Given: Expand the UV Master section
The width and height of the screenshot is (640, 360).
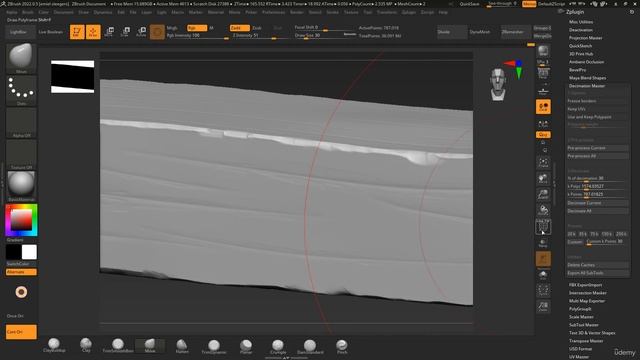Looking at the screenshot, I should (x=579, y=357).
